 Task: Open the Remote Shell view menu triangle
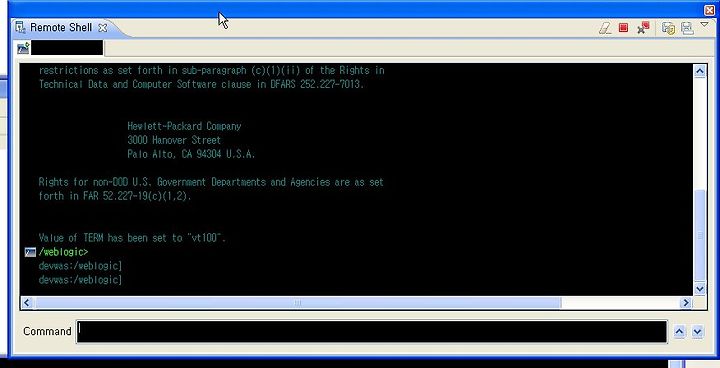click(x=704, y=24)
